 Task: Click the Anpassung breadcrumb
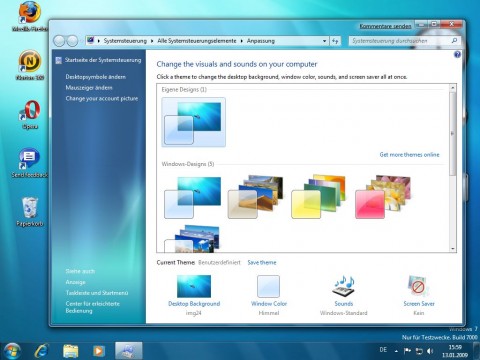[x=261, y=41]
